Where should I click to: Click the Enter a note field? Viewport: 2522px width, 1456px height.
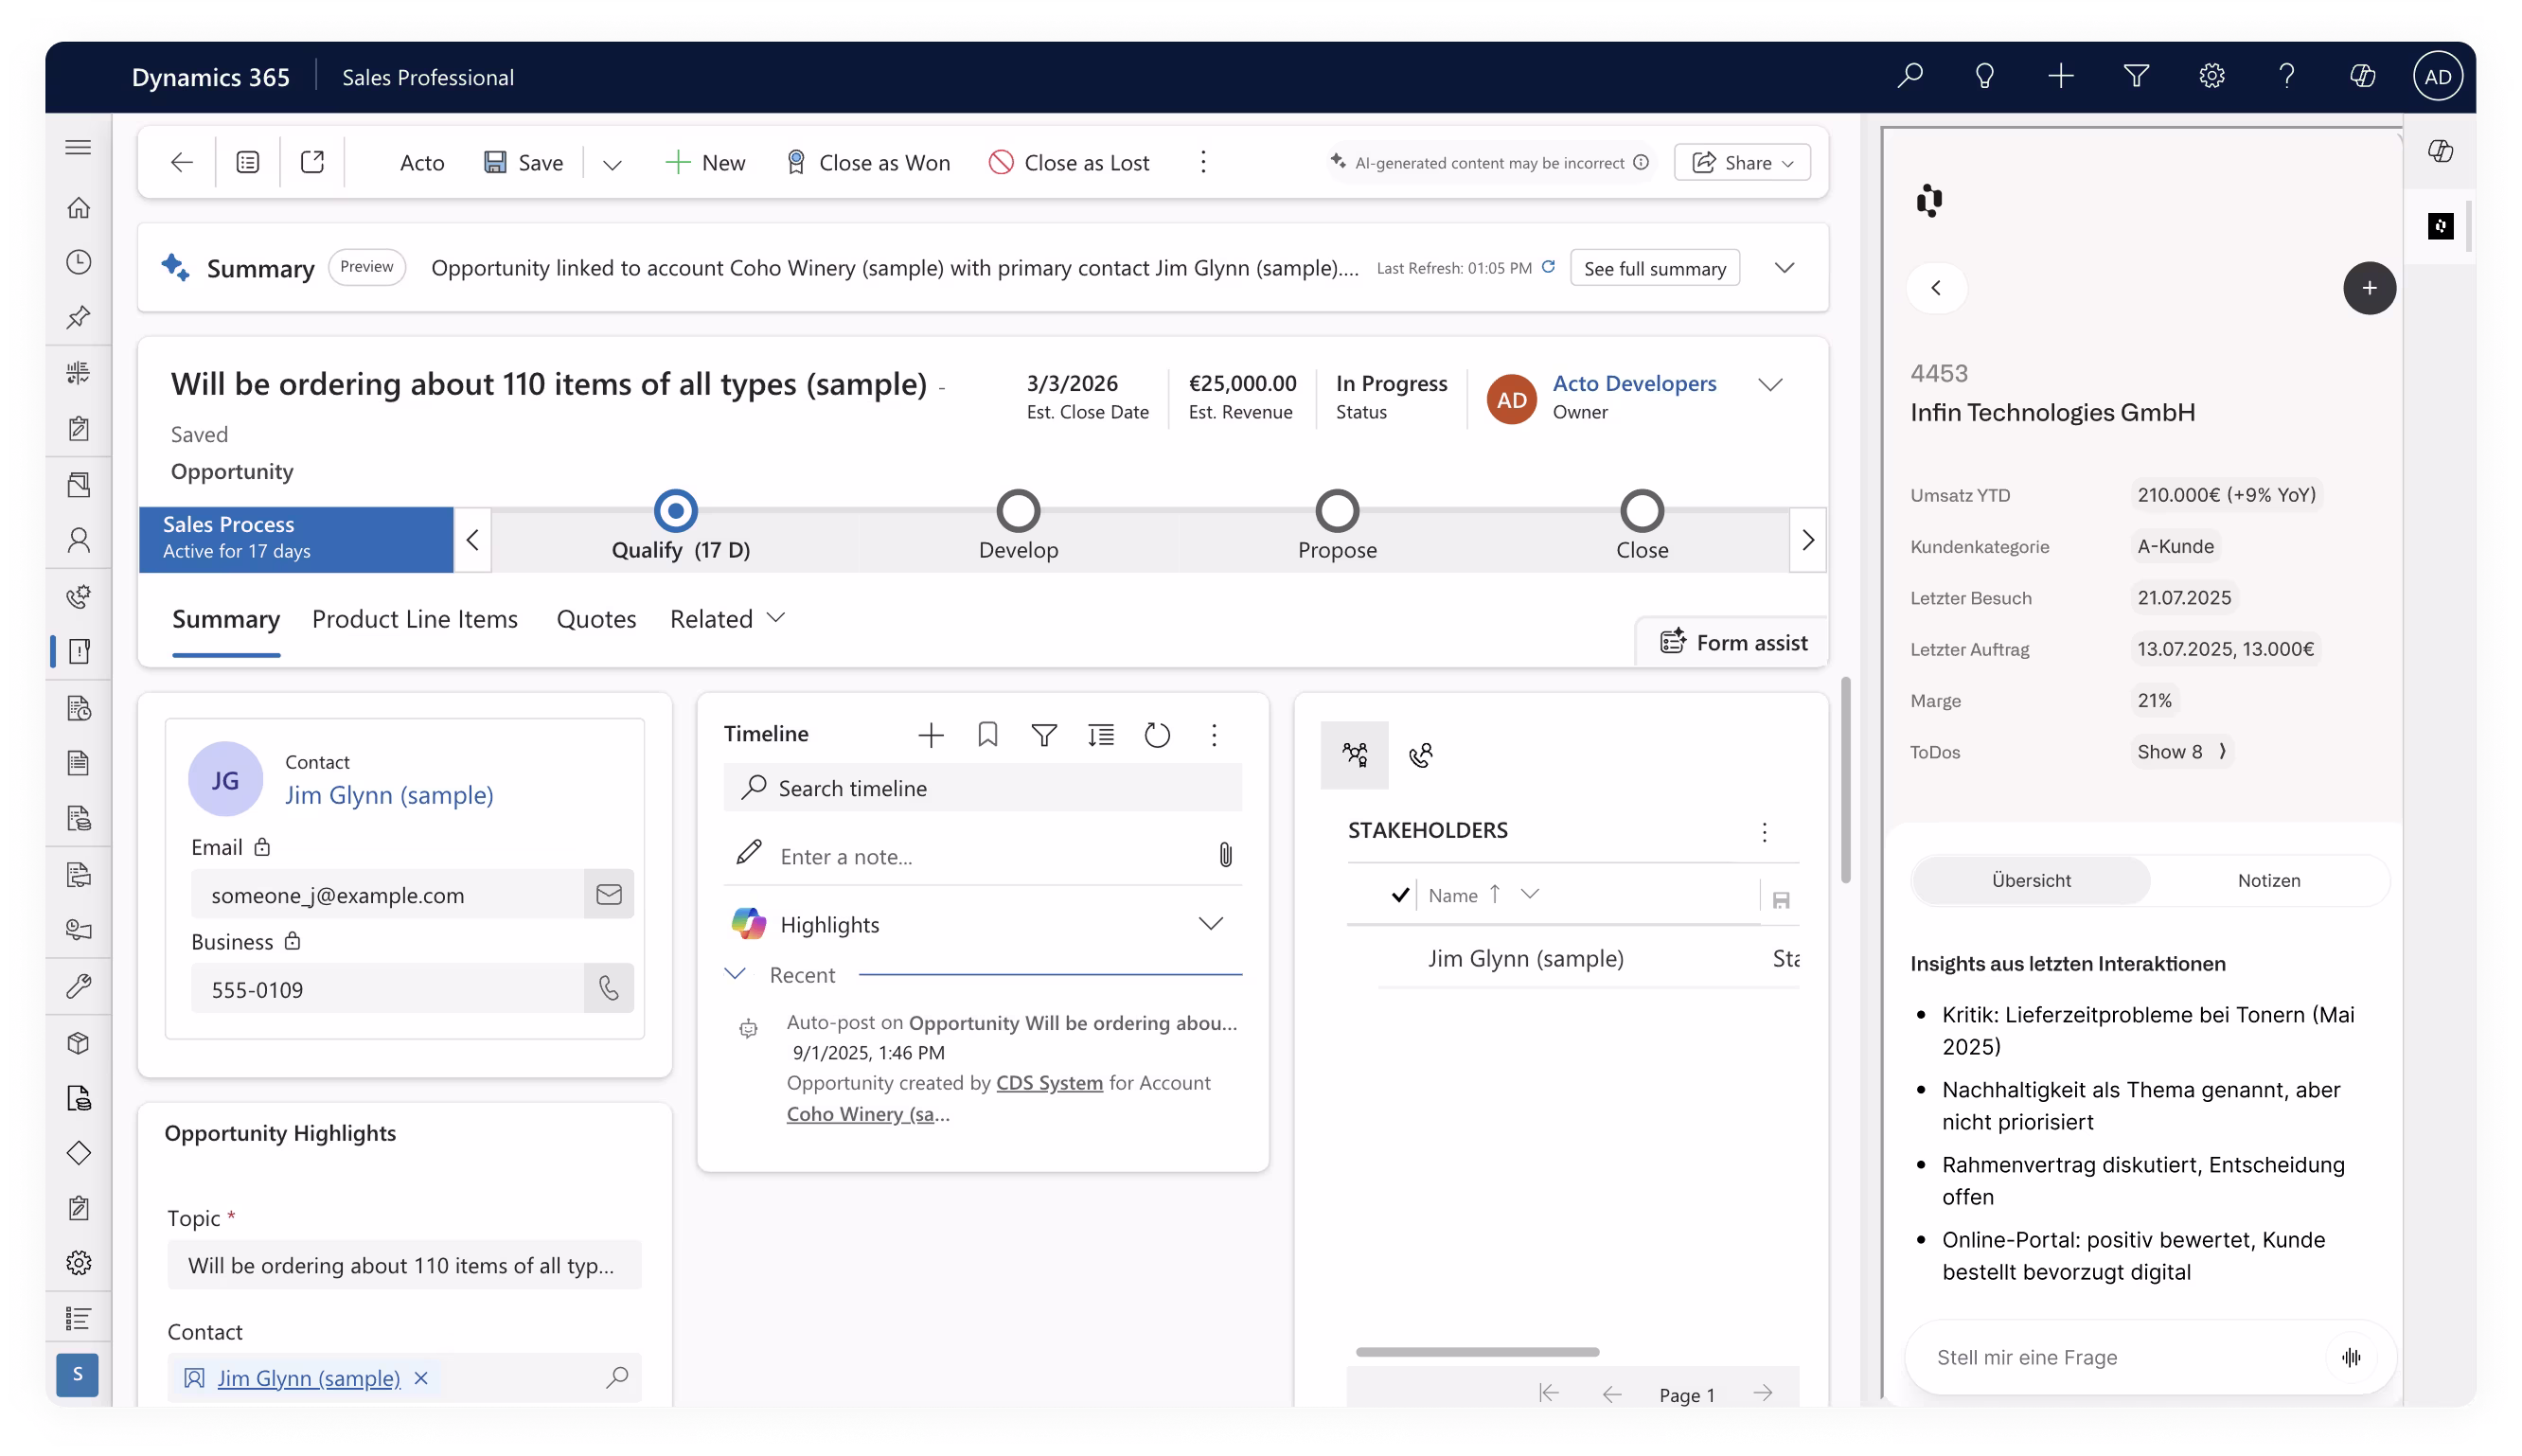pos(982,856)
